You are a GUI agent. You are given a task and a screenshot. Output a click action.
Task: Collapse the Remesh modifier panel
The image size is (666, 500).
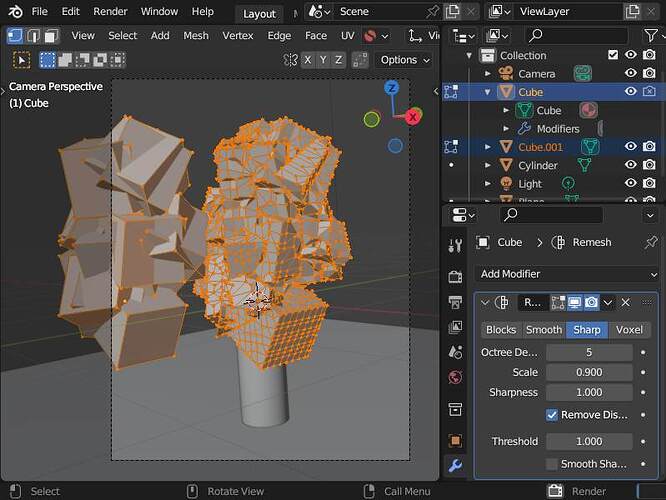tap(485, 302)
